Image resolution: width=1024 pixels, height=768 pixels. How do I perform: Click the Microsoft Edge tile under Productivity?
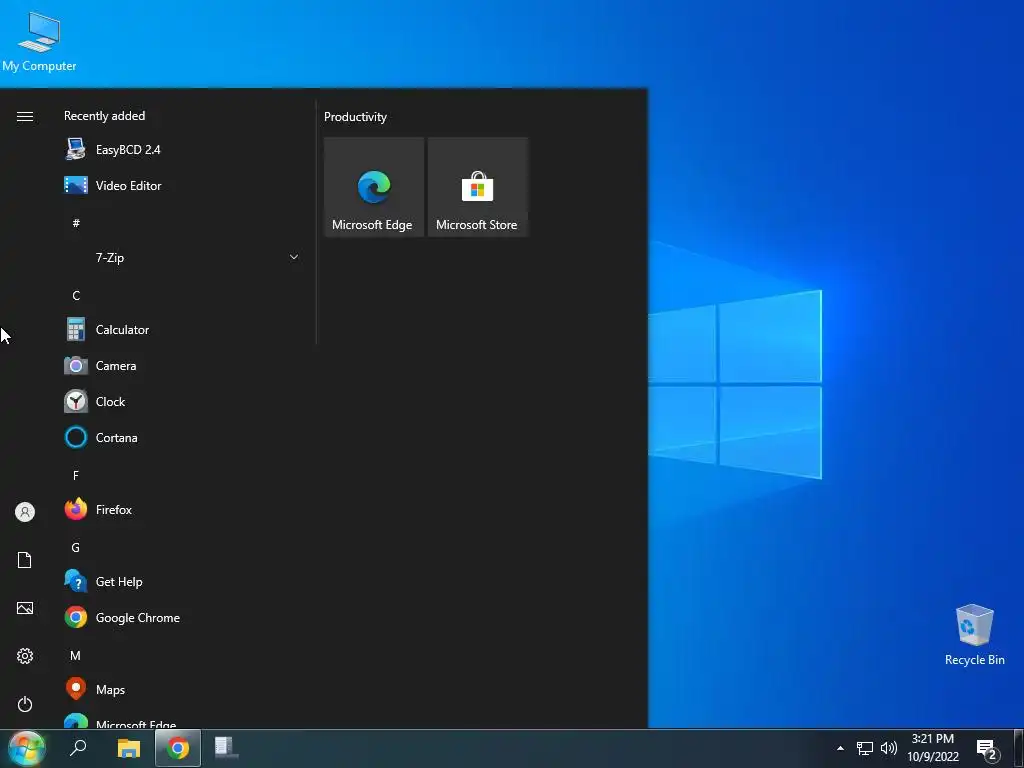374,187
